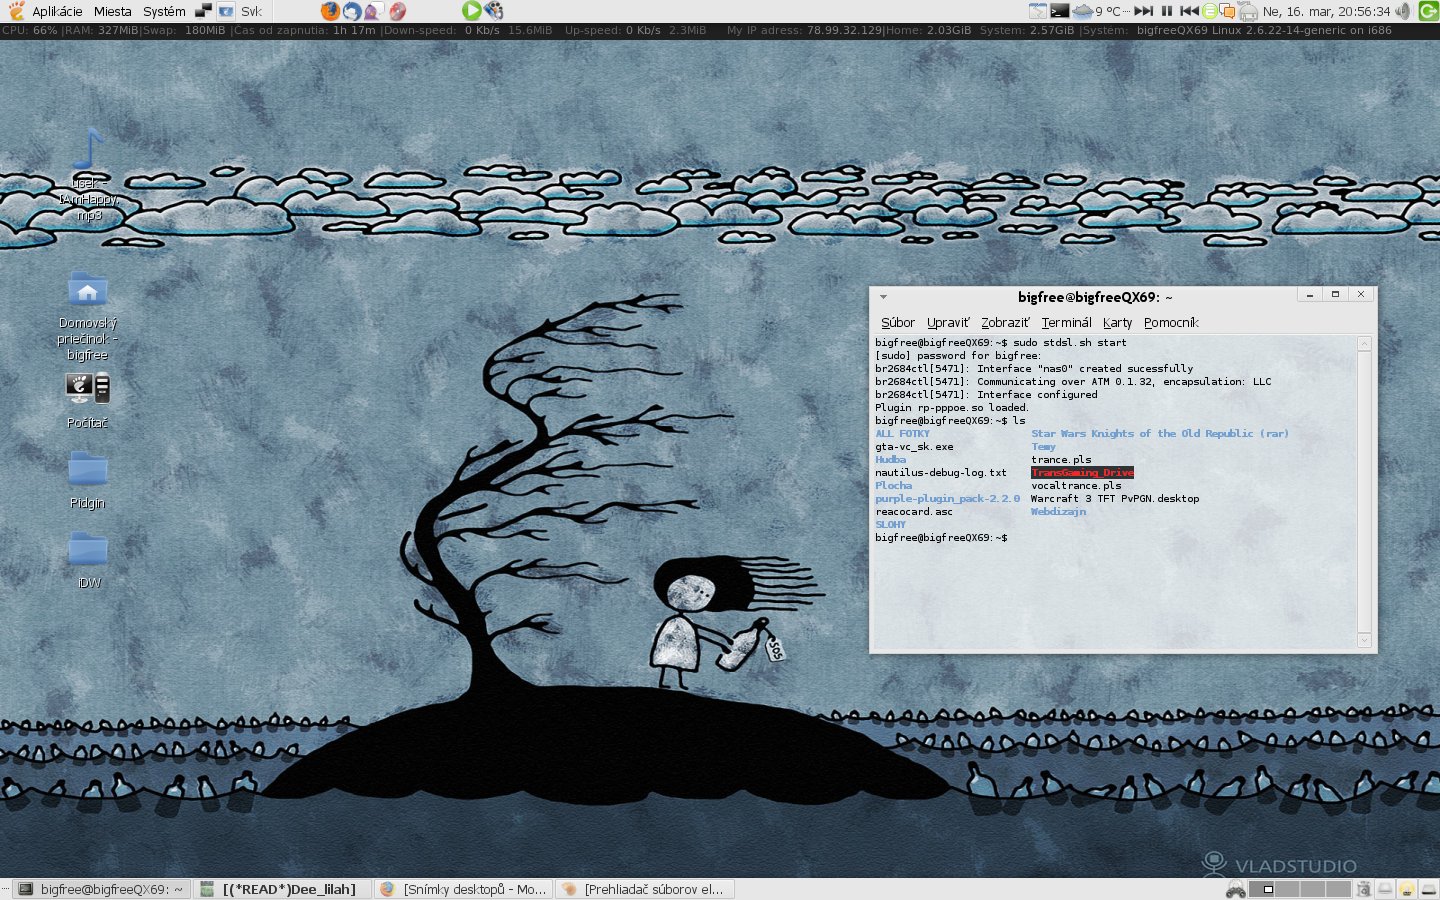Click the green logout button icon

pyautogui.click(x=1429, y=11)
